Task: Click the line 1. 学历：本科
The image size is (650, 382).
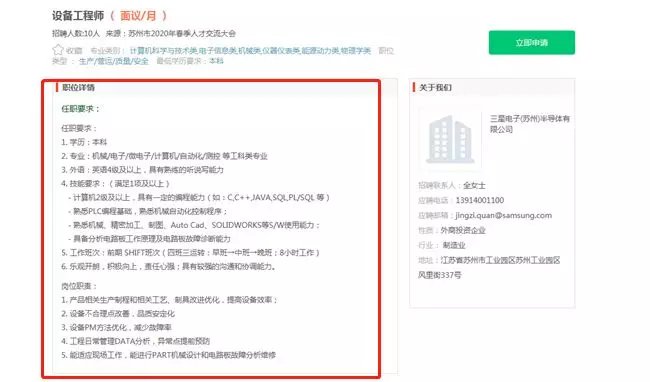Action: (84, 142)
